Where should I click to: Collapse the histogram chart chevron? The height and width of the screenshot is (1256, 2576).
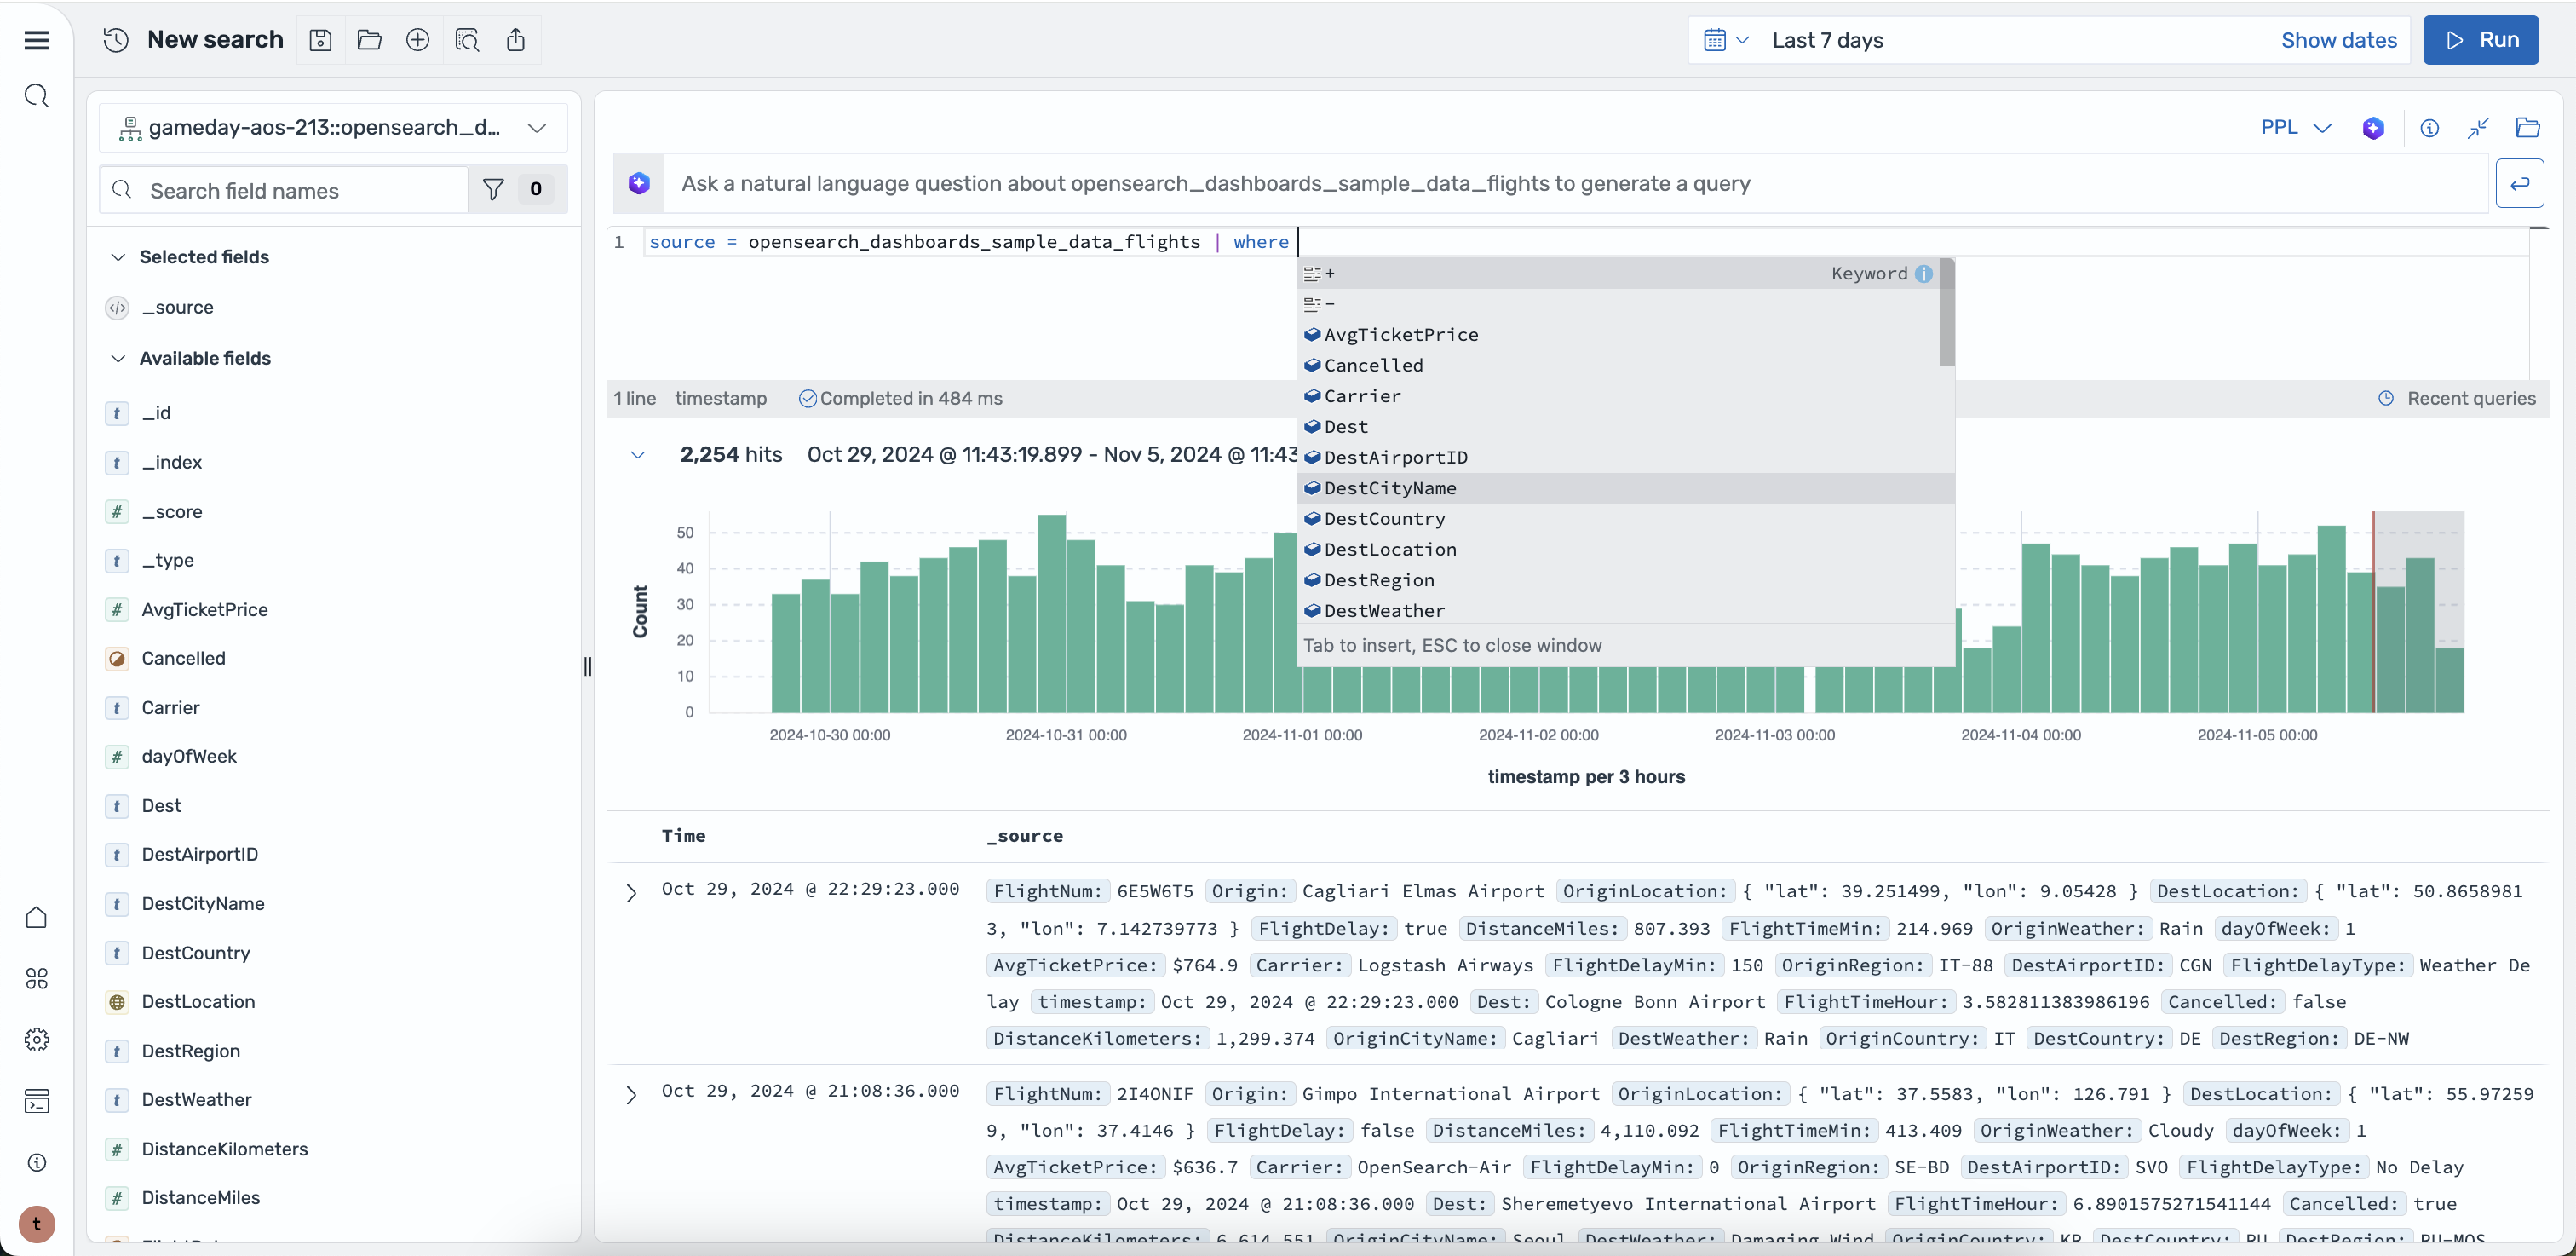[638, 455]
